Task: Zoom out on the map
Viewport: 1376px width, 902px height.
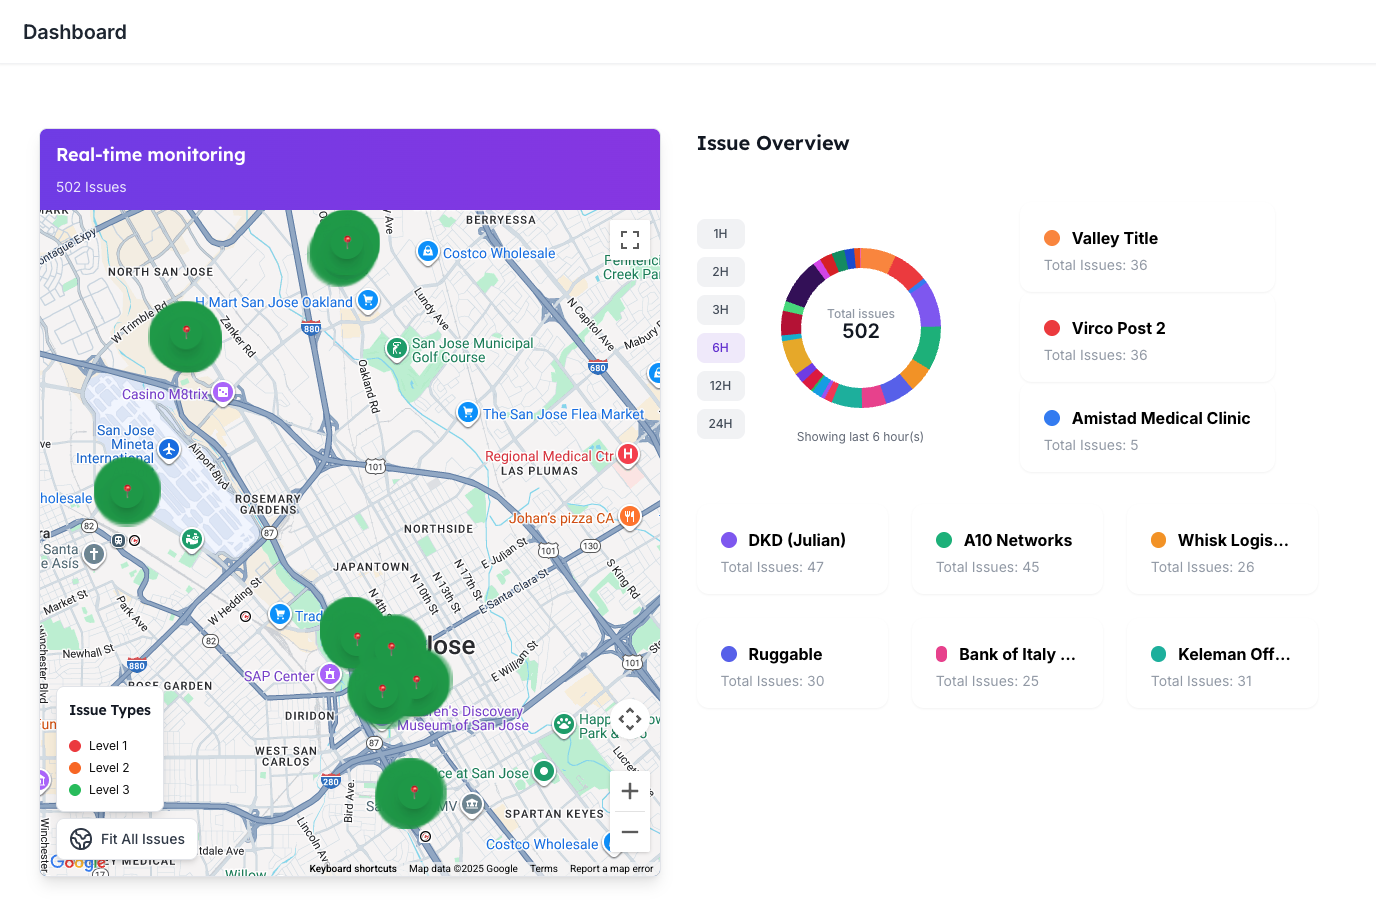Action: (x=630, y=832)
